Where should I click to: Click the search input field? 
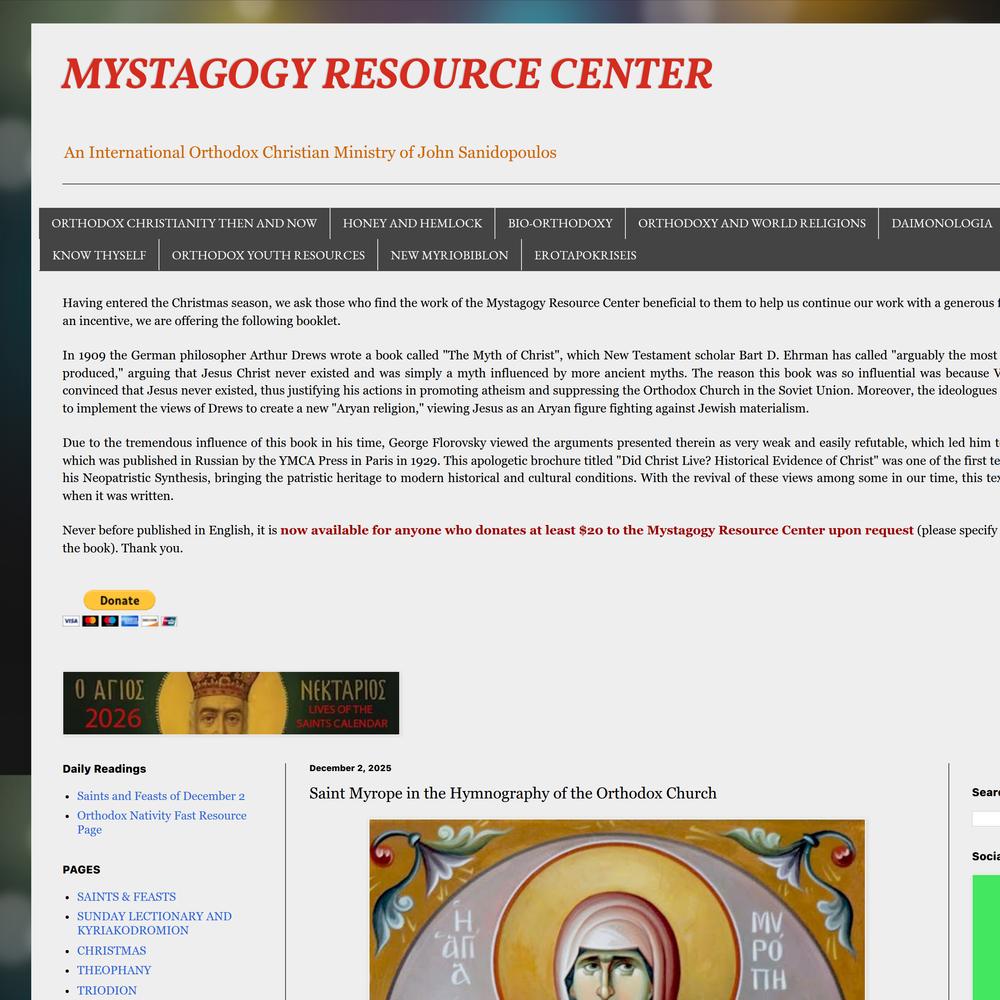[986, 818]
